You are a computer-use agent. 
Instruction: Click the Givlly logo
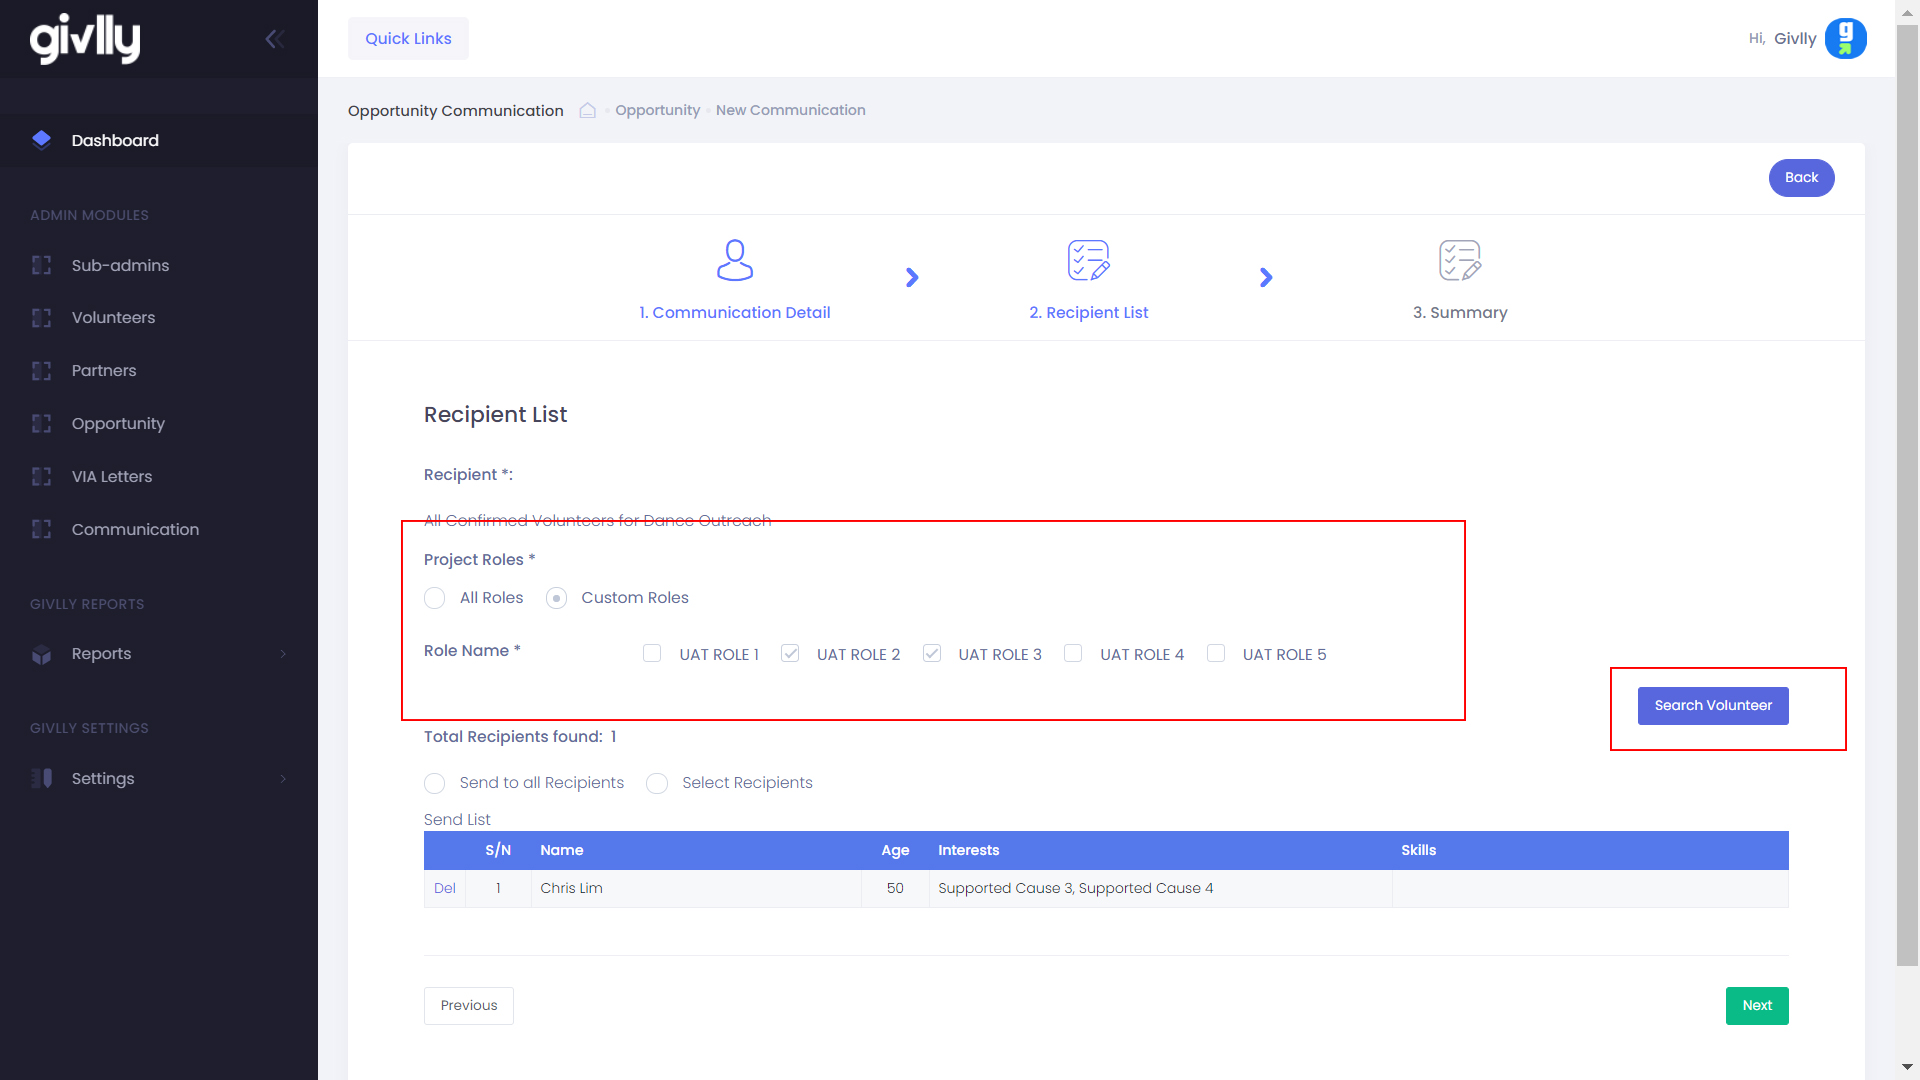coord(85,39)
